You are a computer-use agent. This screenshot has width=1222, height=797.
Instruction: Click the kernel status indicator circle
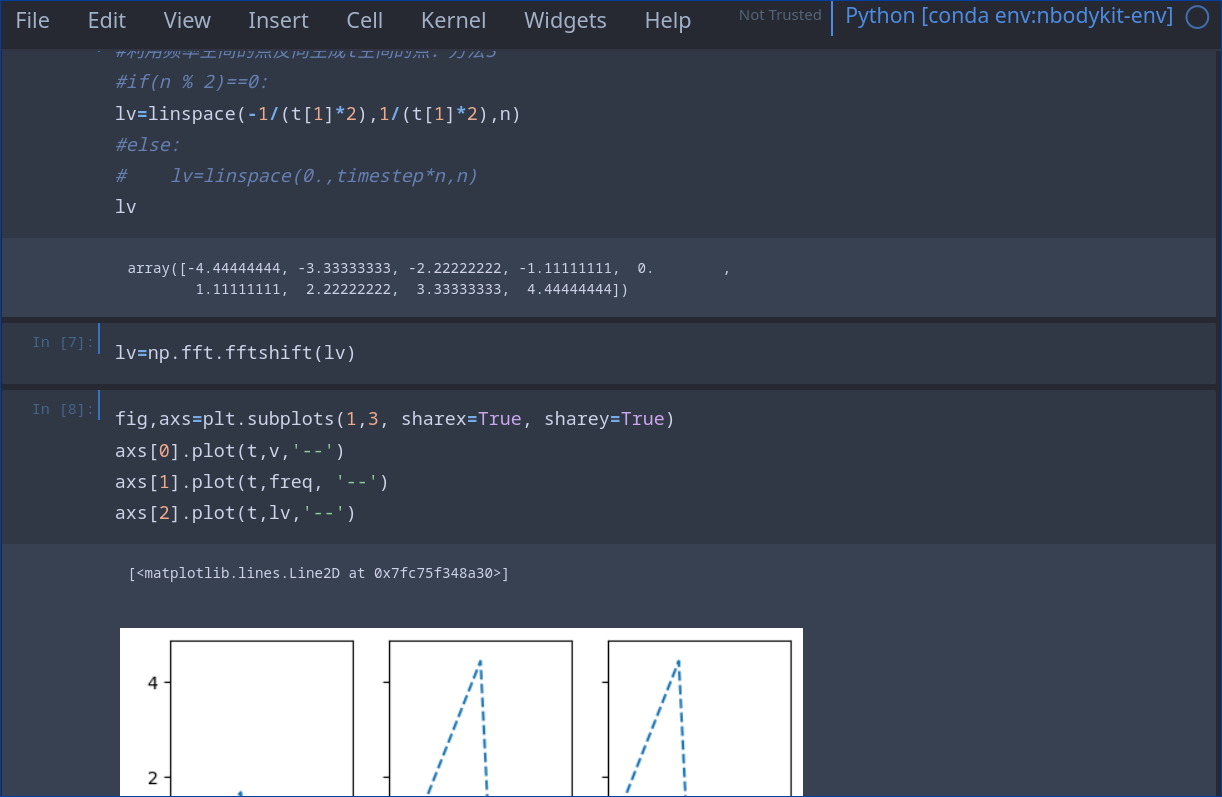coord(1197,17)
